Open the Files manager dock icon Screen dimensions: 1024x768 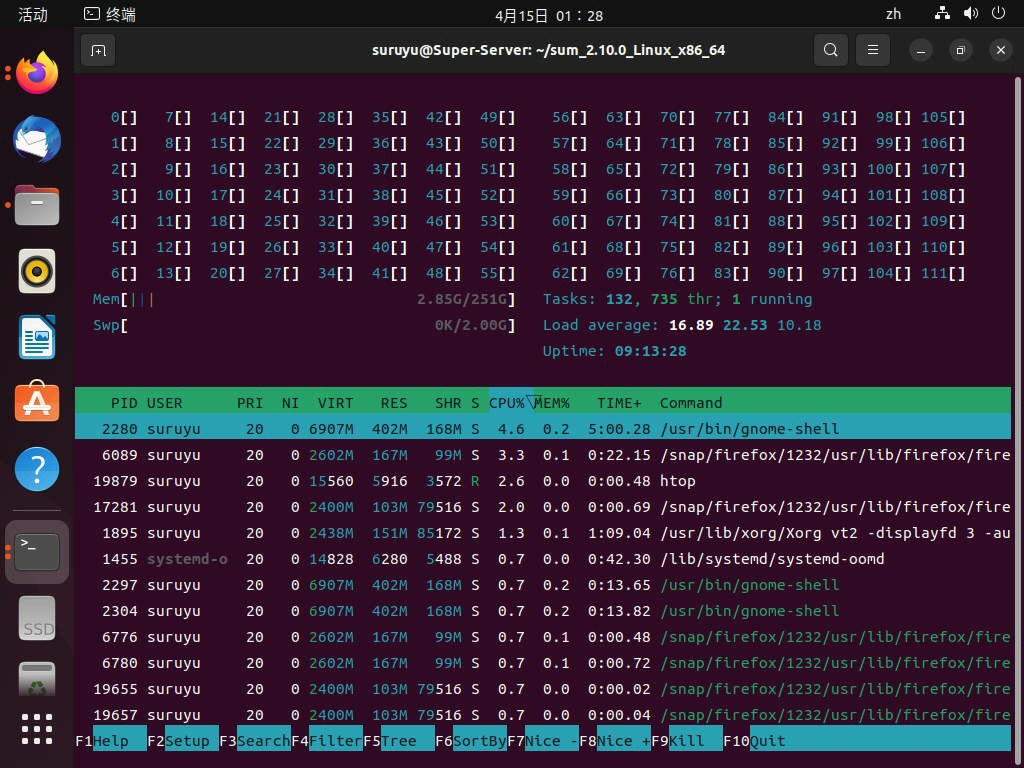click(37, 205)
